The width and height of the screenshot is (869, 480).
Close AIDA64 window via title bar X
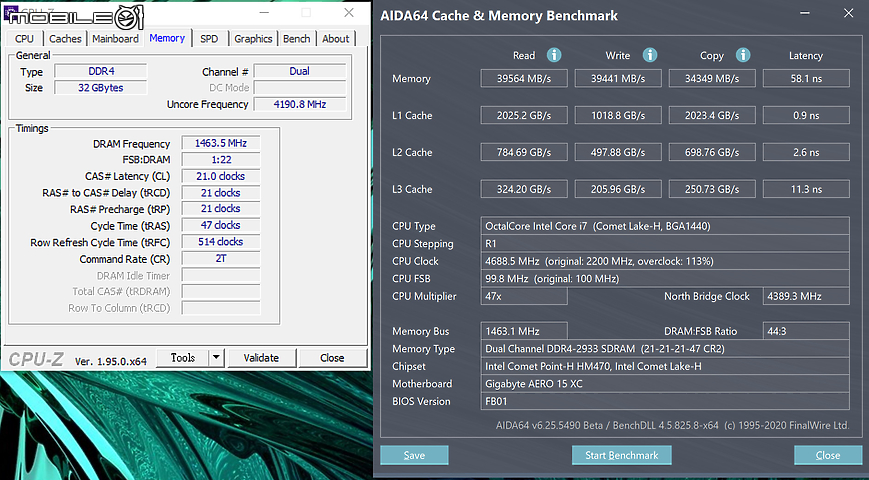pos(848,13)
